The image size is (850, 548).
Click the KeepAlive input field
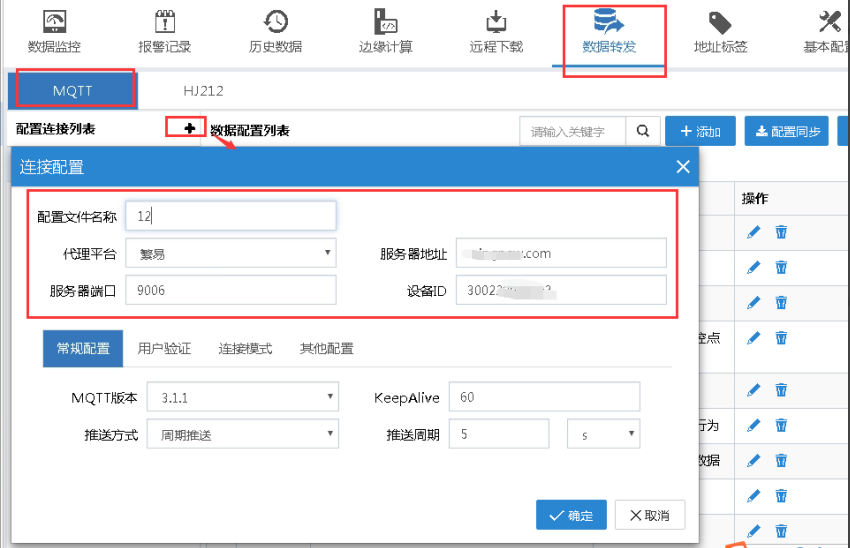coord(544,397)
